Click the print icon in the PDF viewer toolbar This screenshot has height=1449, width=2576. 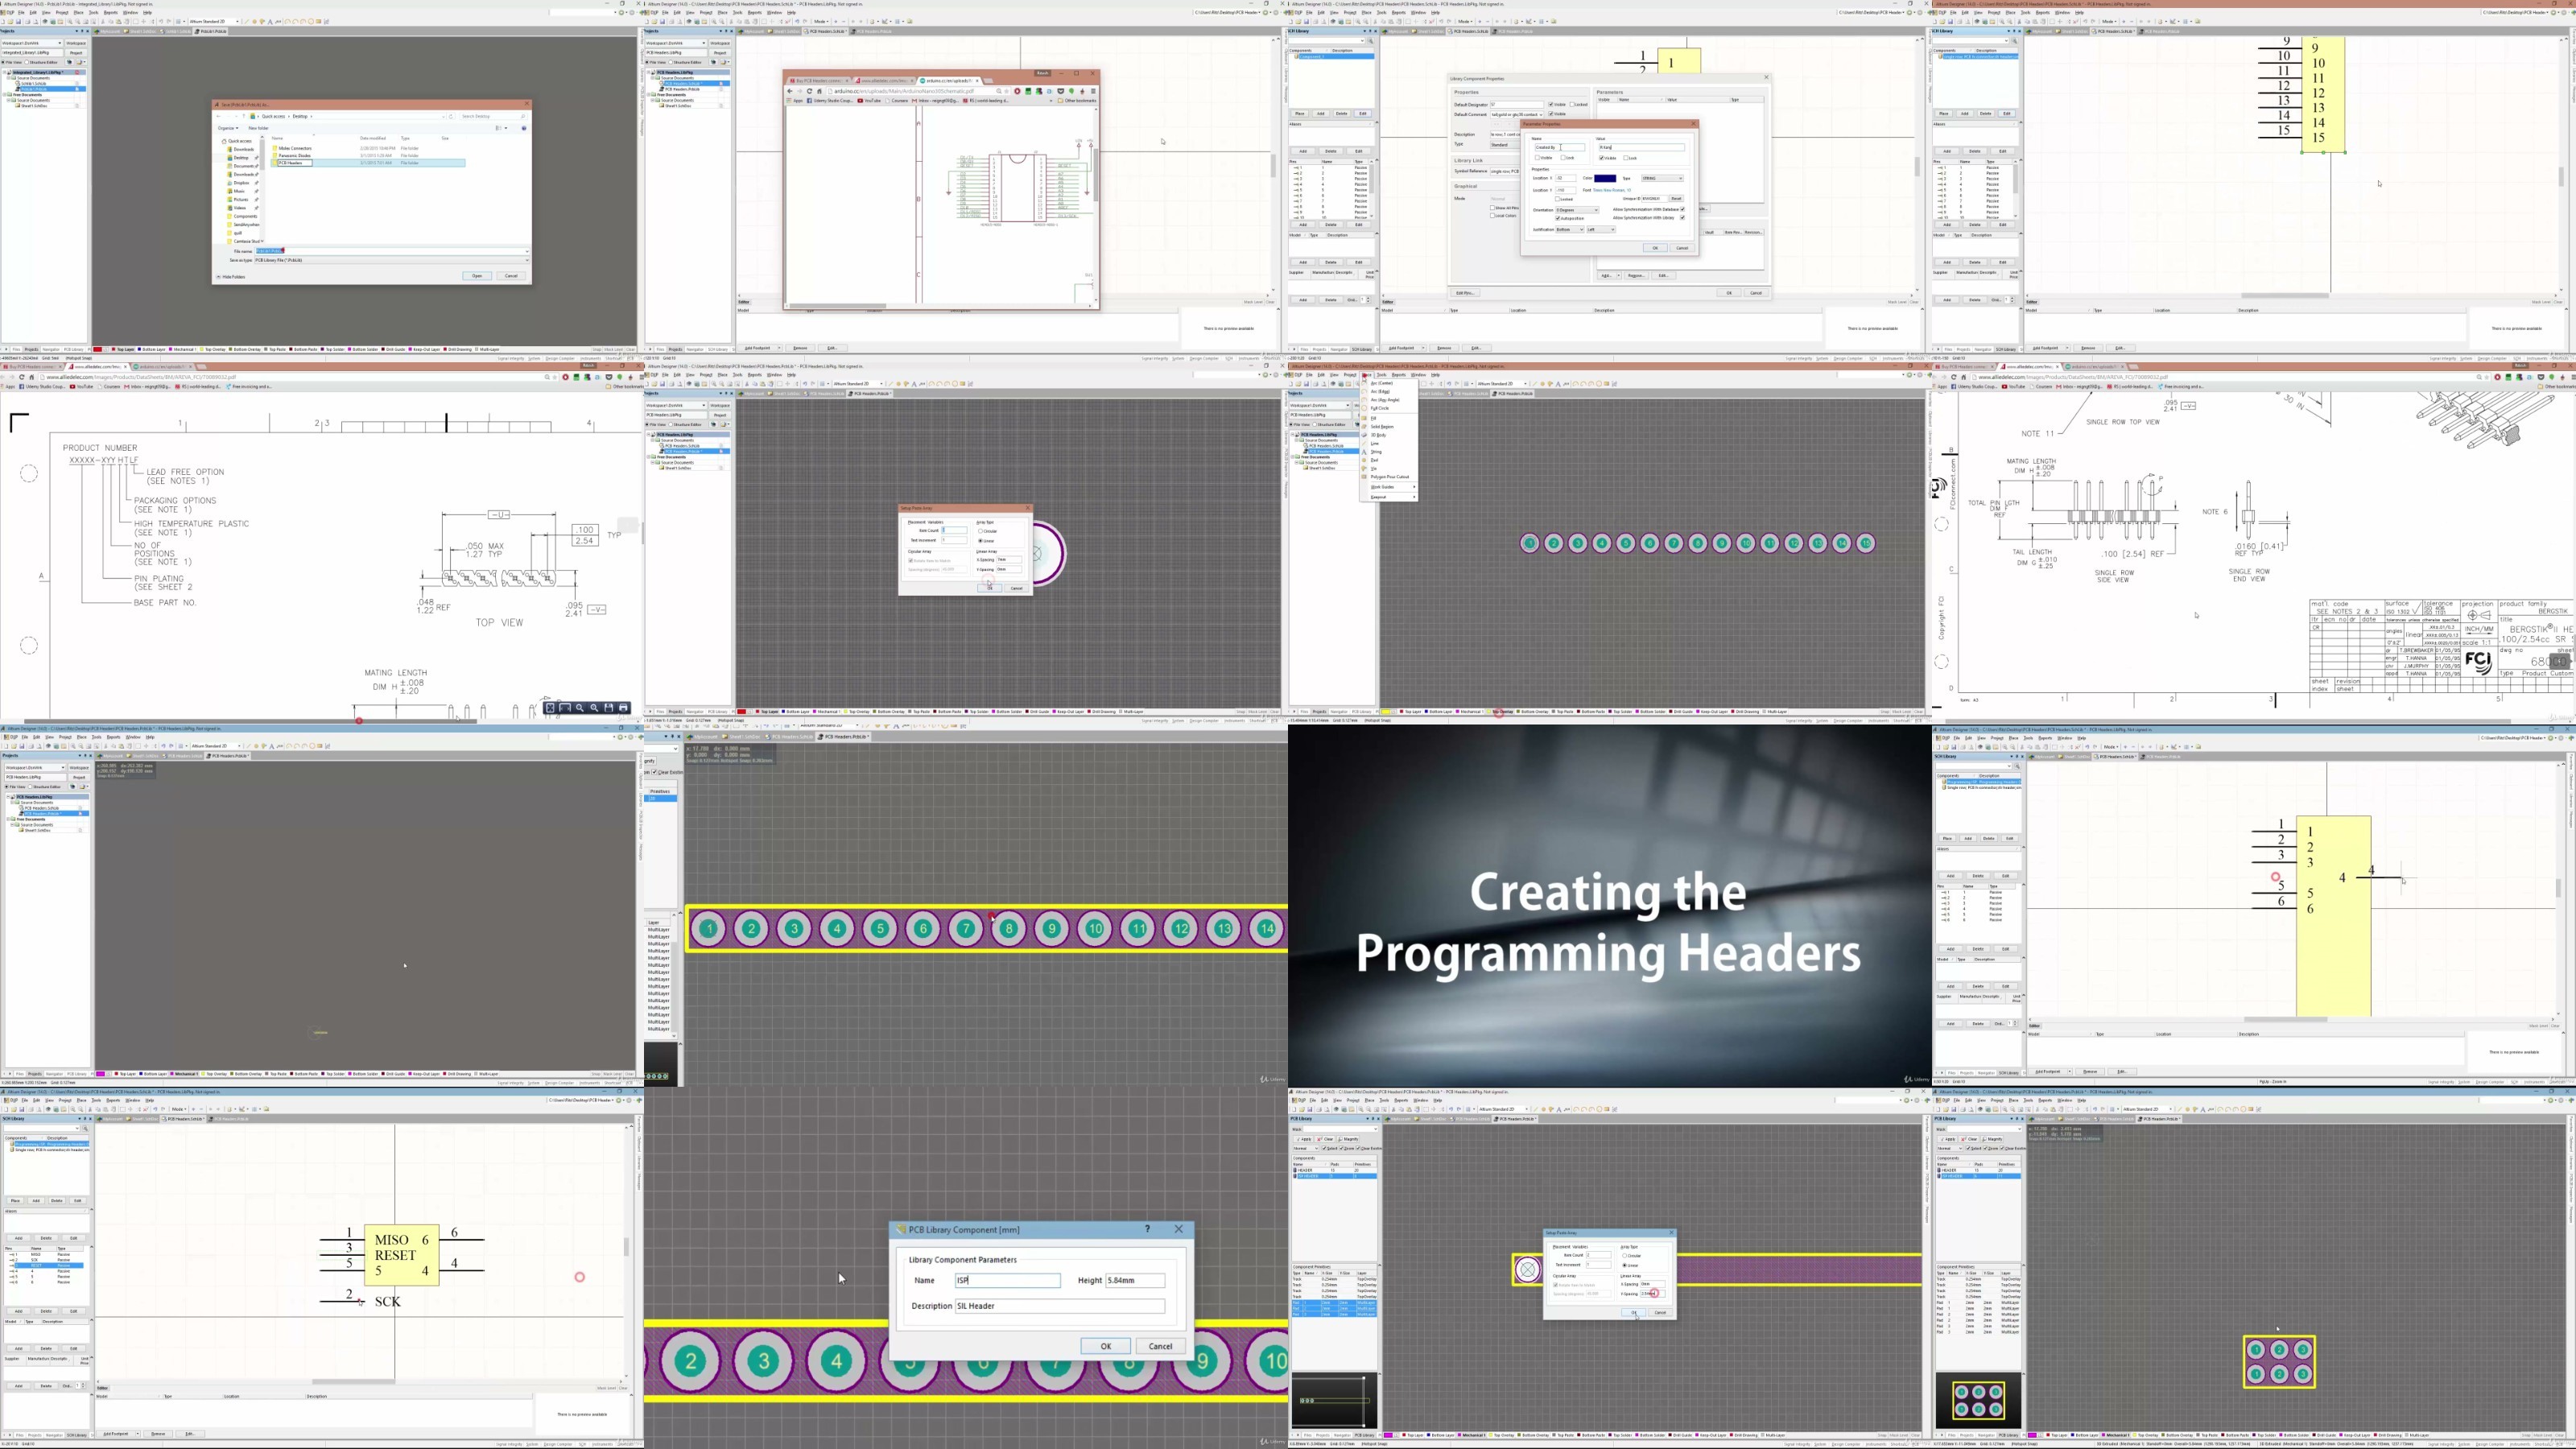point(623,708)
